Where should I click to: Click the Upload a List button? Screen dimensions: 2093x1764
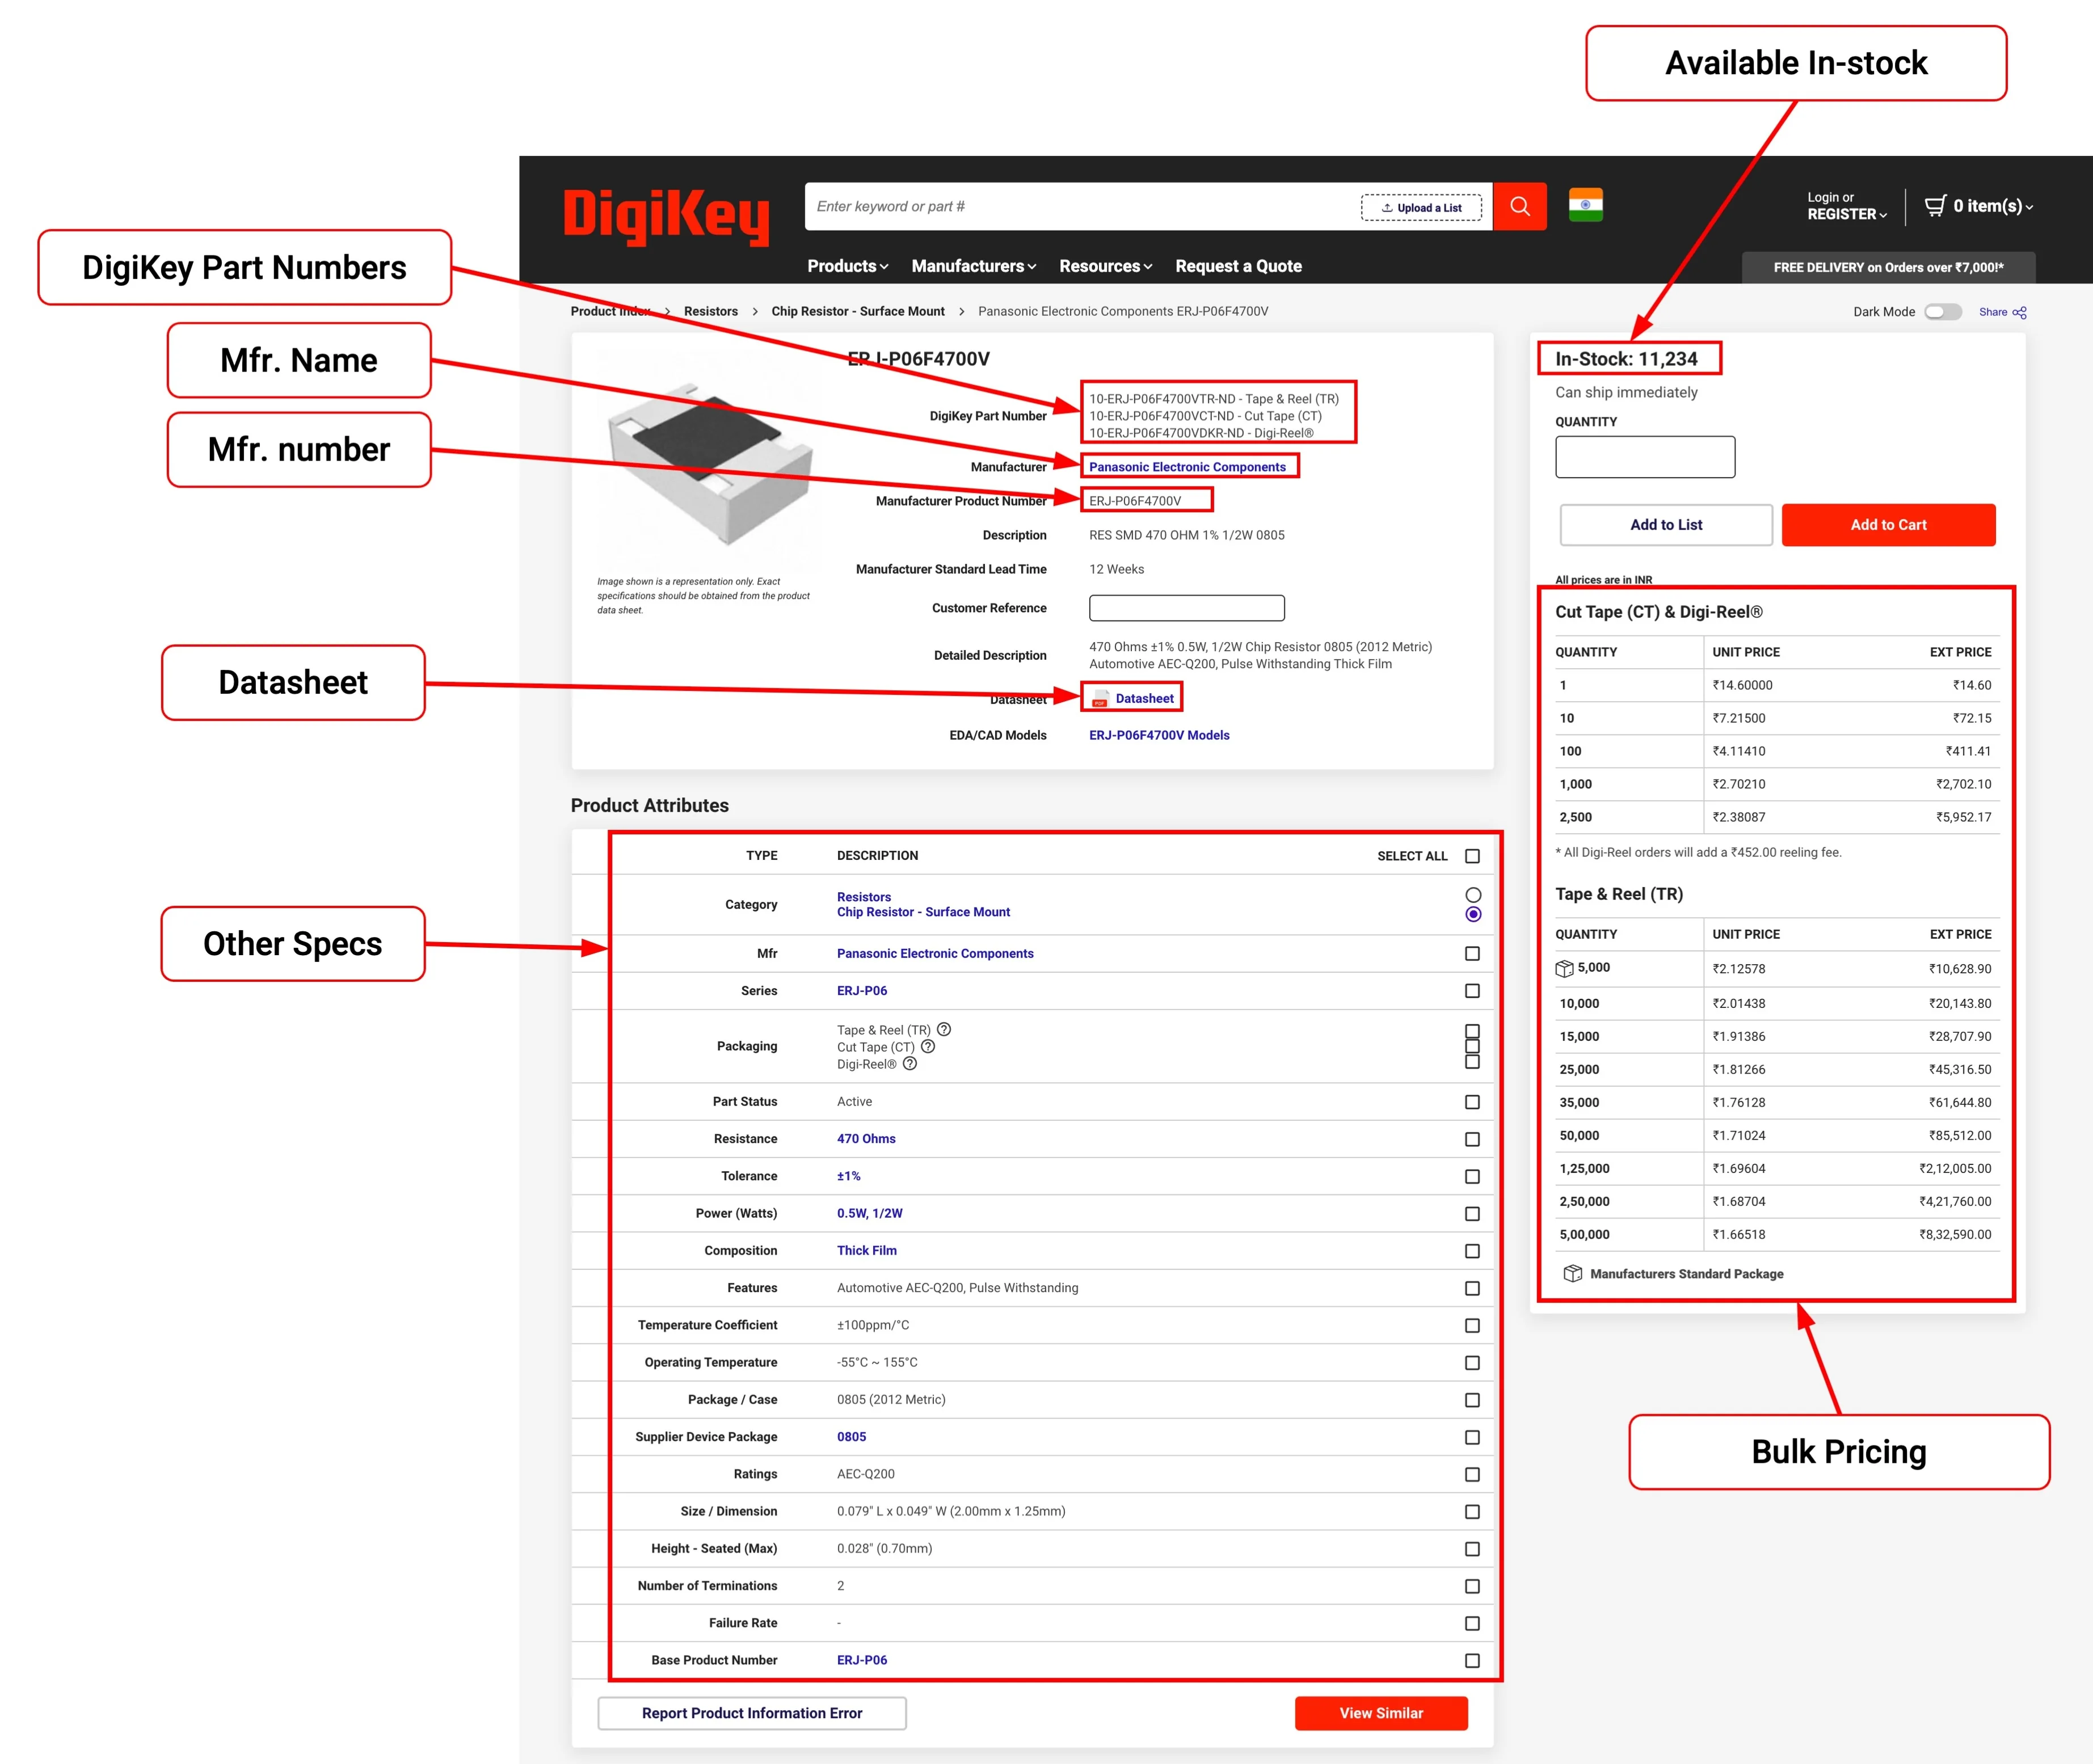pyautogui.click(x=1421, y=208)
